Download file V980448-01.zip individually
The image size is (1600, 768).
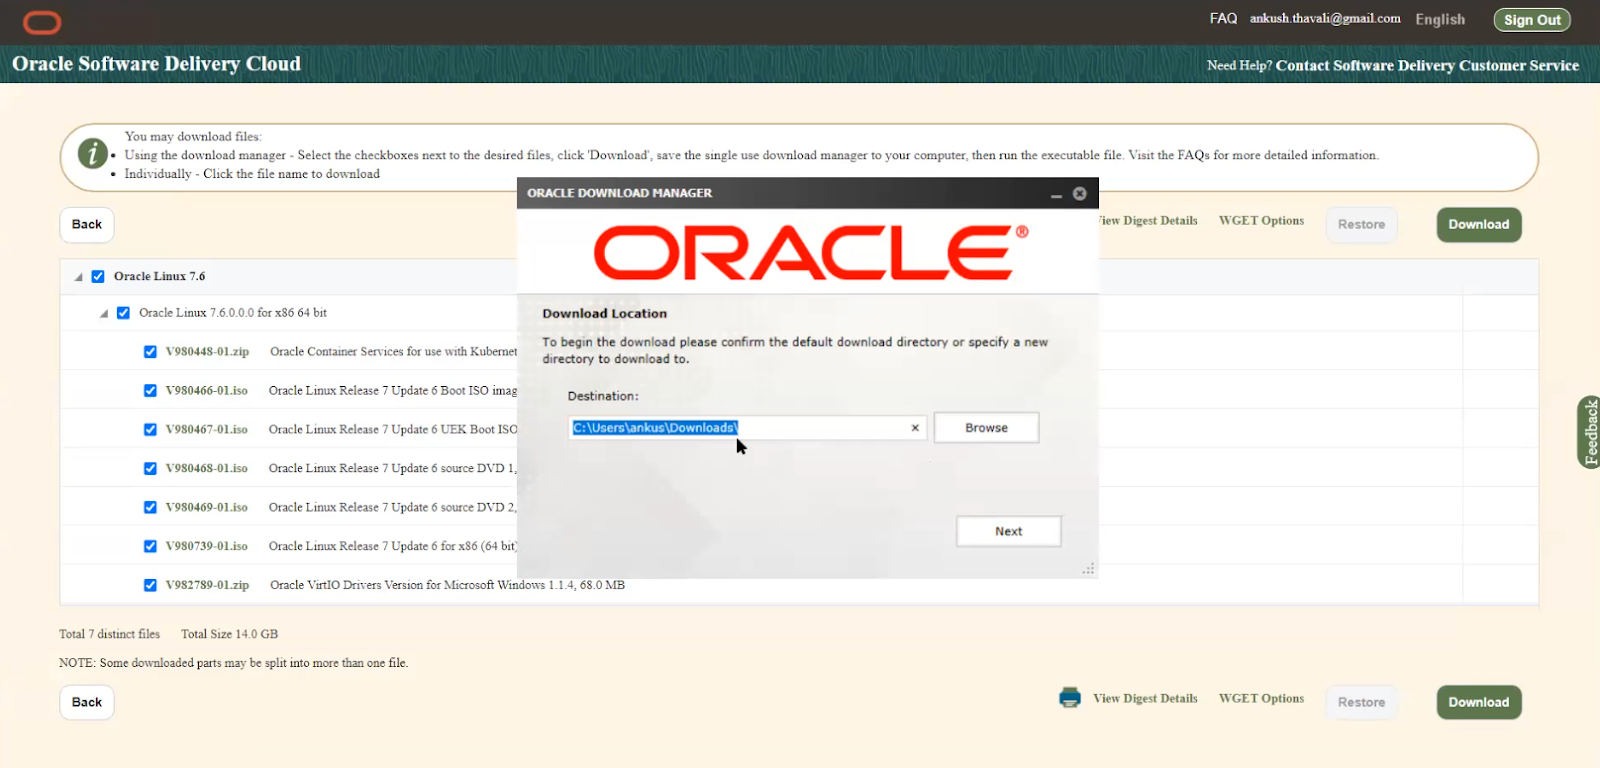click(x=207, y=352)
